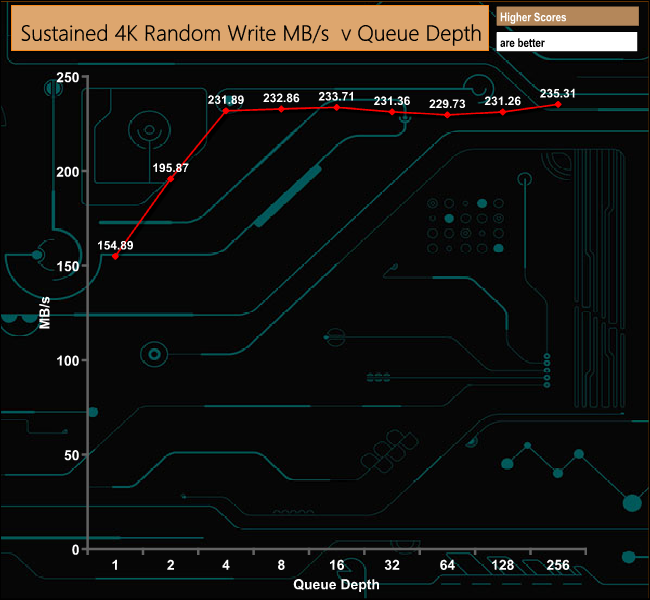The image size is (650, 600).
Task: Click the 195.87 data marker
Action: click(x=170, y=179)
